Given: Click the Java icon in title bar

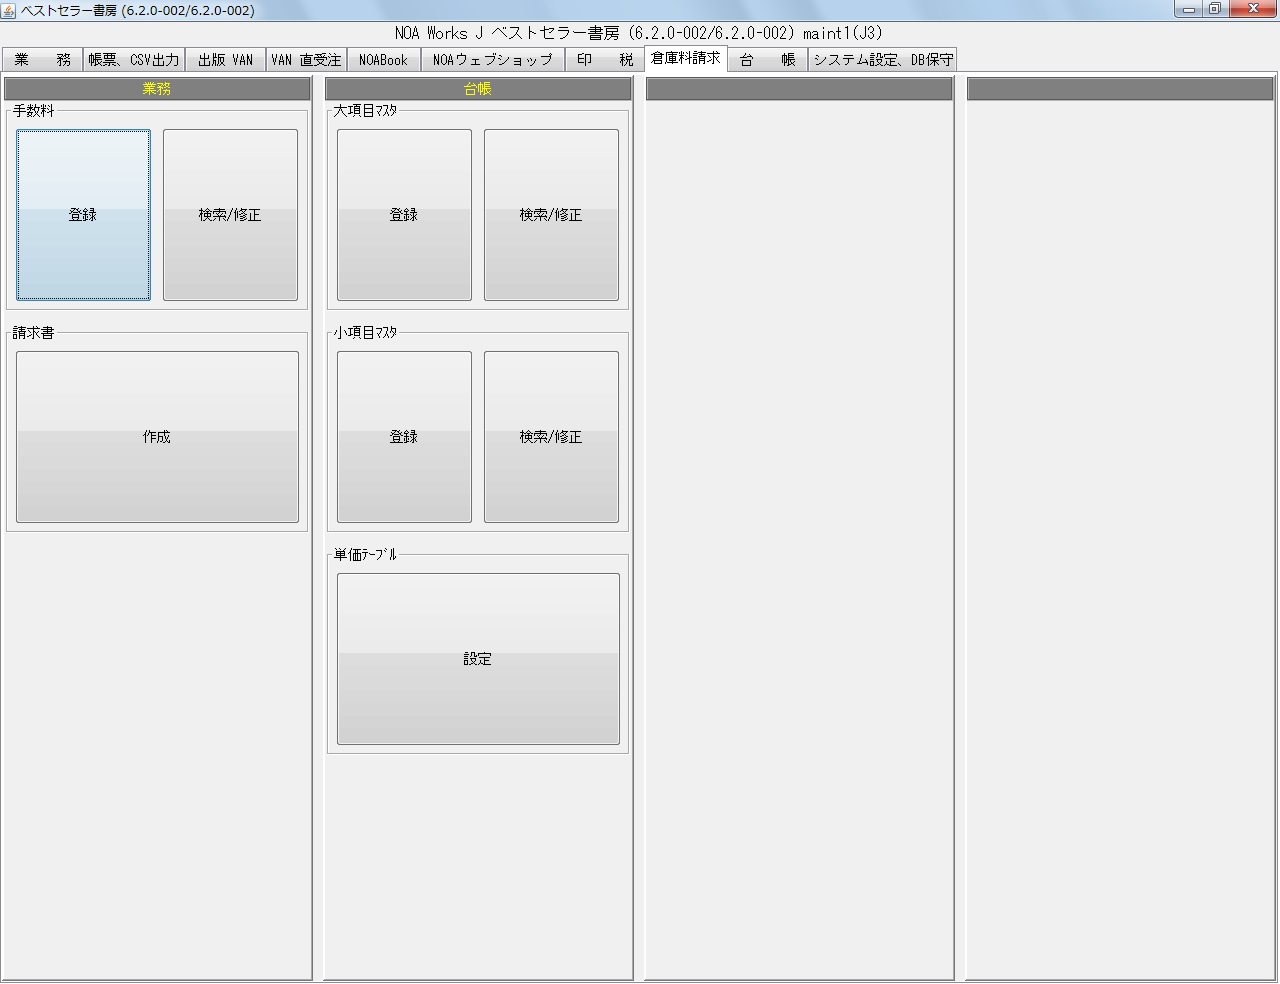Looking at the screenshot, I should click(x=9, y=10).
